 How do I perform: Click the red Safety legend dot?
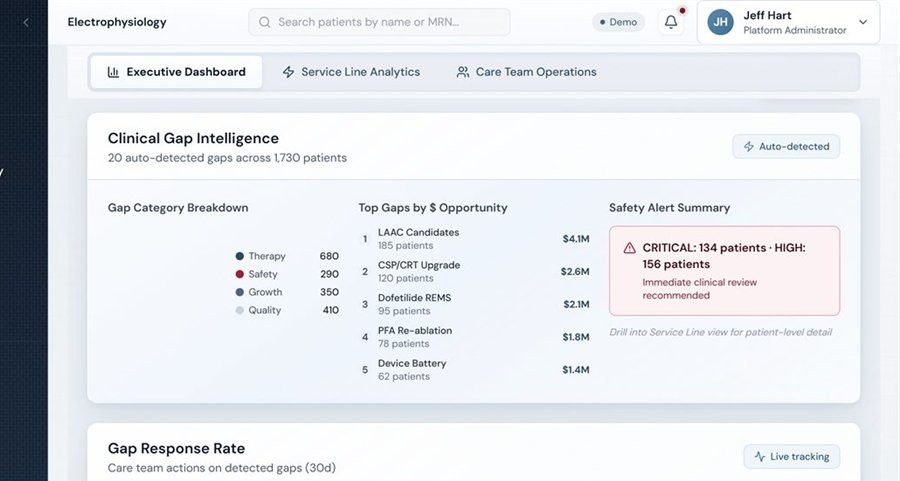pos(239,274)
